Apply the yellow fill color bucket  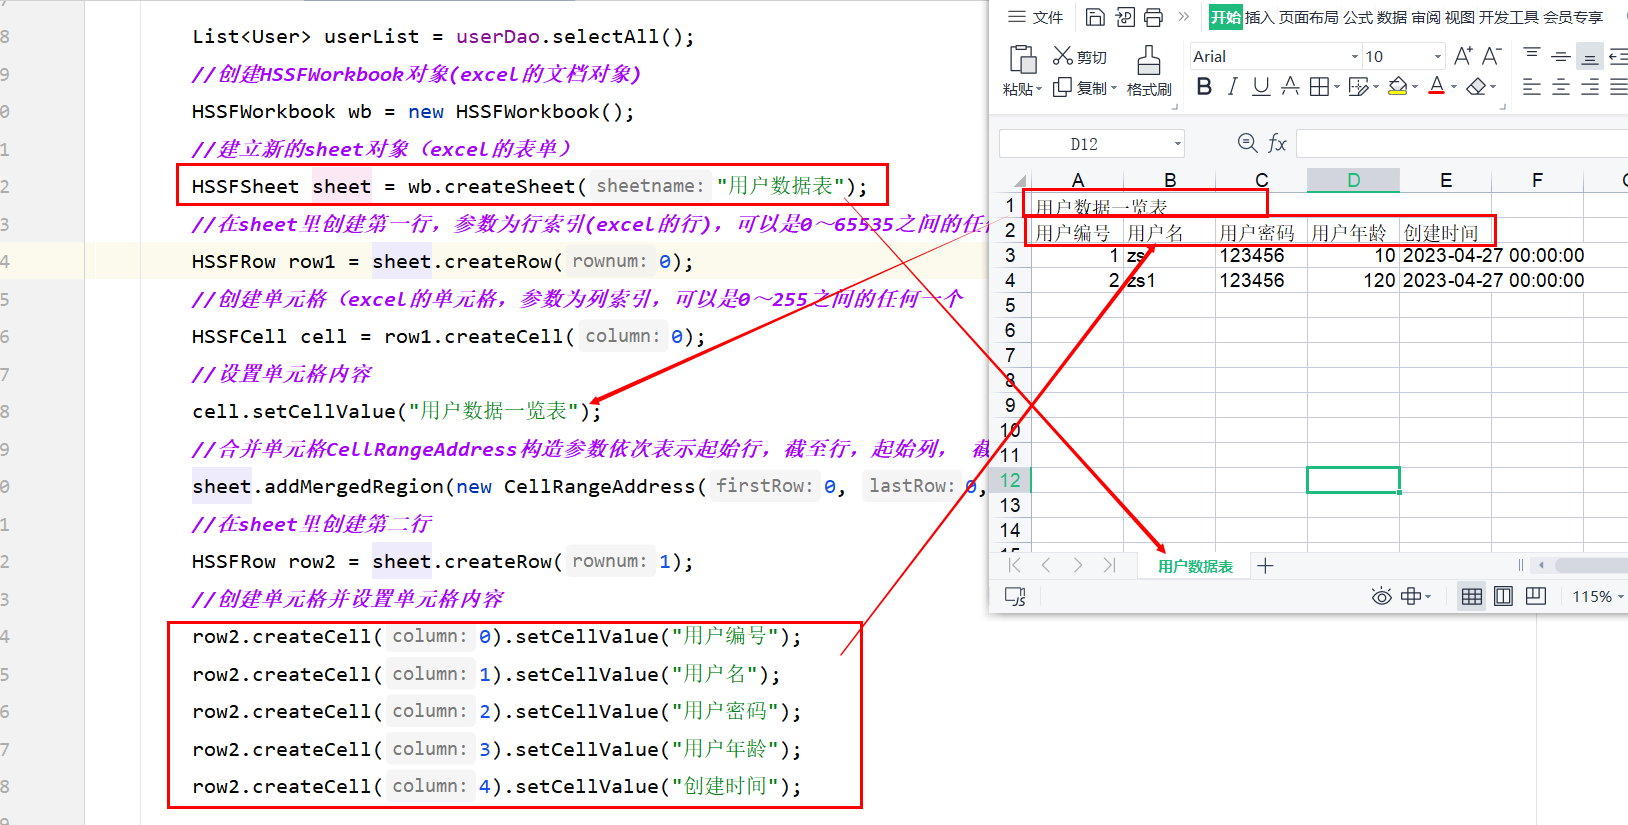click(x=1398, y=87)
